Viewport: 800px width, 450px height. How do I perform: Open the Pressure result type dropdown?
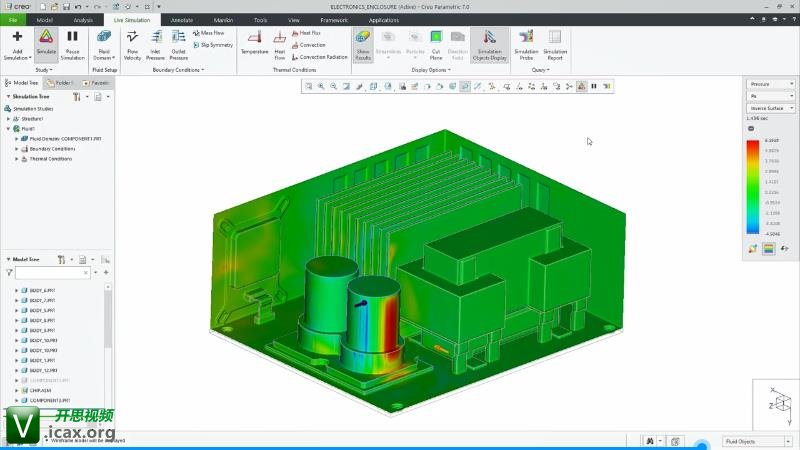point(769,84)
